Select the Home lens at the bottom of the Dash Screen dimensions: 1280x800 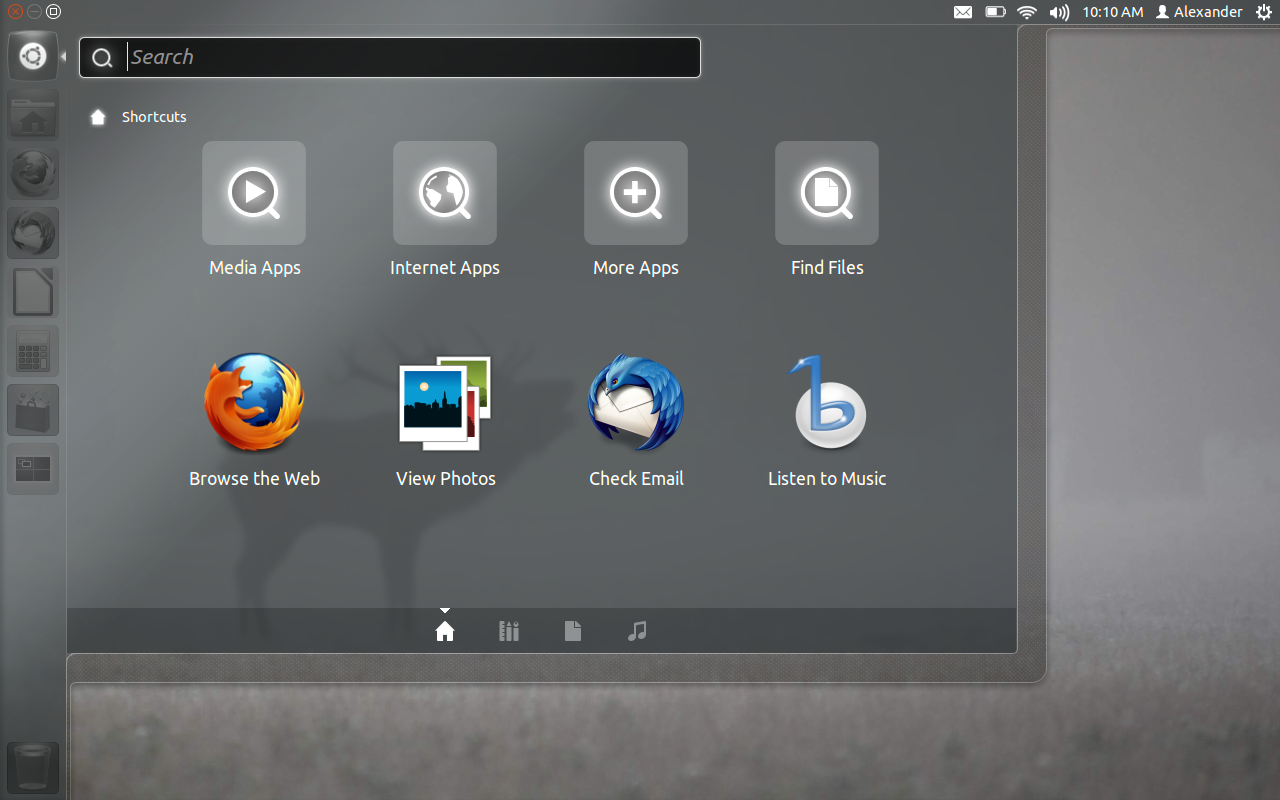click(445, 631)
